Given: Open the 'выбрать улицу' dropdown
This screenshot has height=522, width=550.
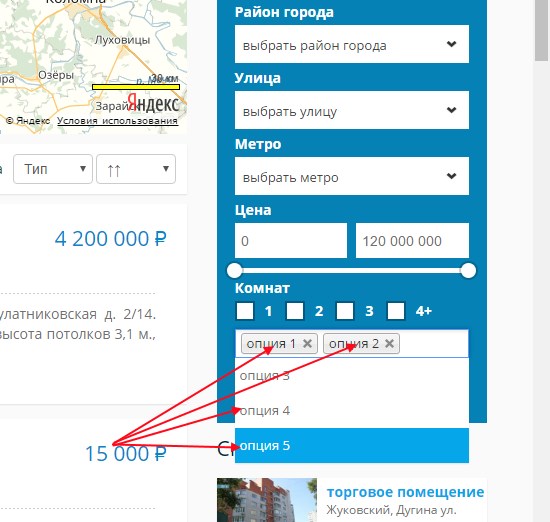Looking at the screenshot, I should point(352,110).
